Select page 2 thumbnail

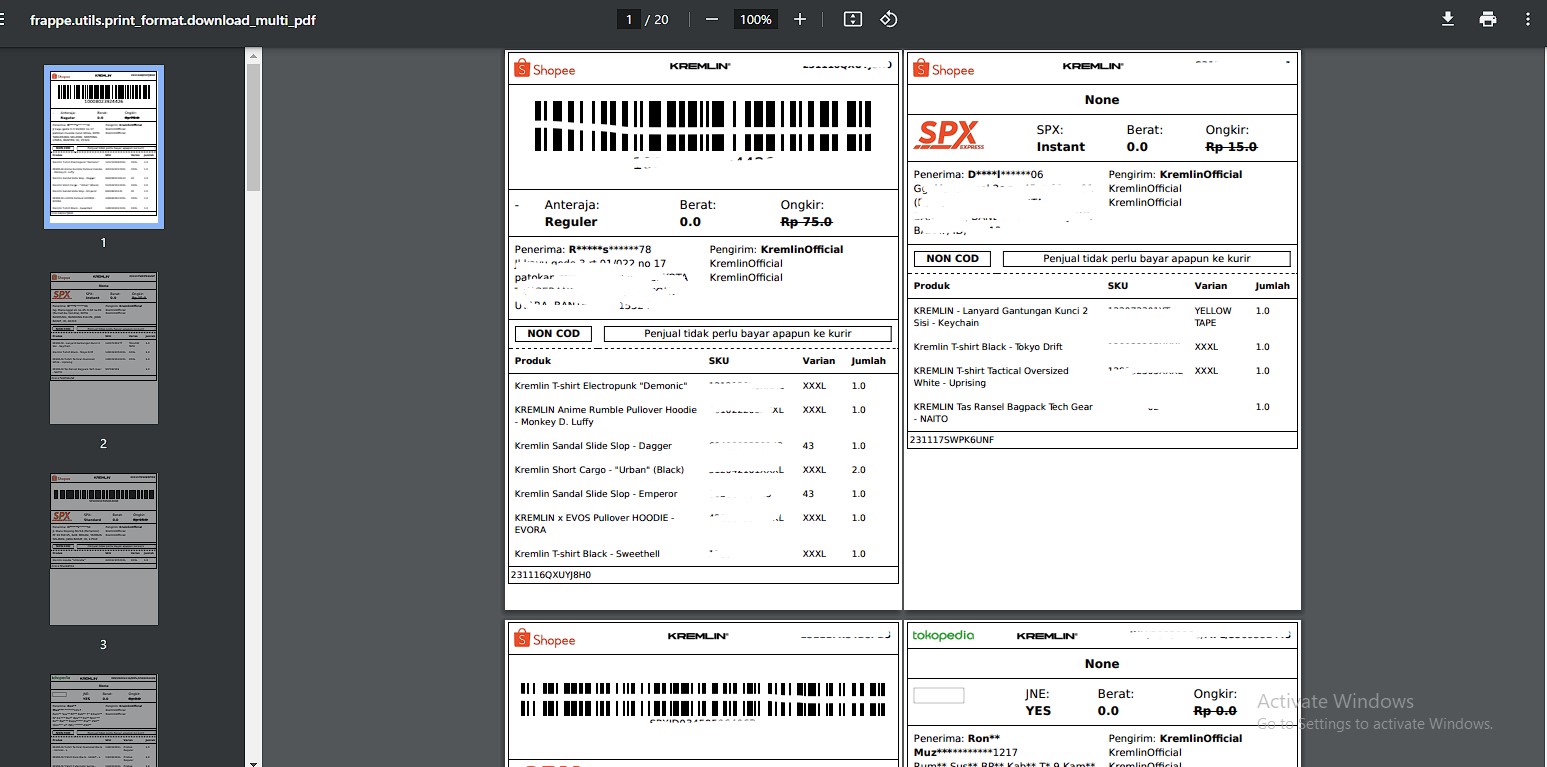coord(104,347)
